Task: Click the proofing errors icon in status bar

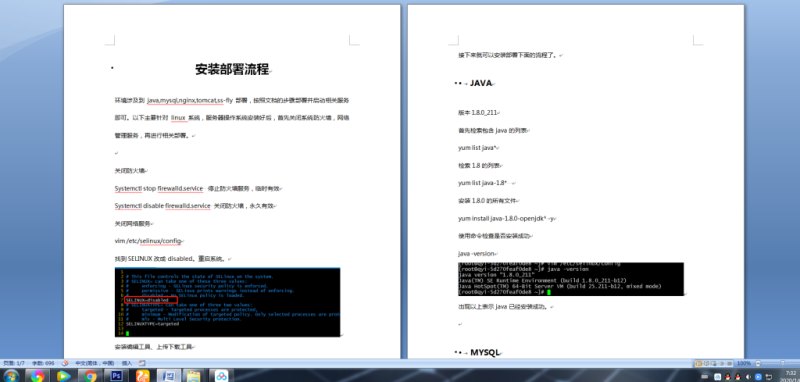Action: point(65,363)
